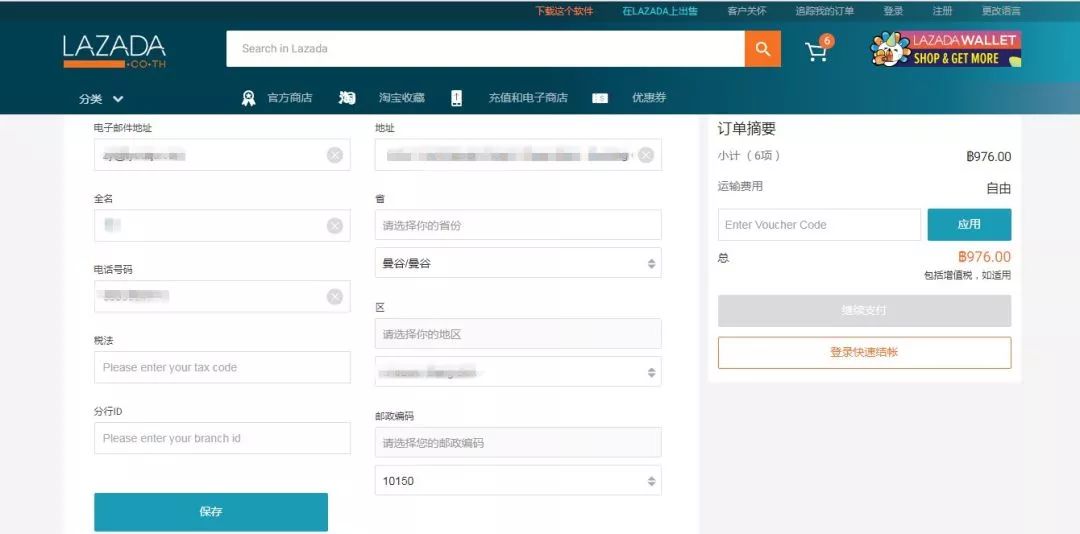Click the email address input field
The image size is (1080, 534).
222,155
